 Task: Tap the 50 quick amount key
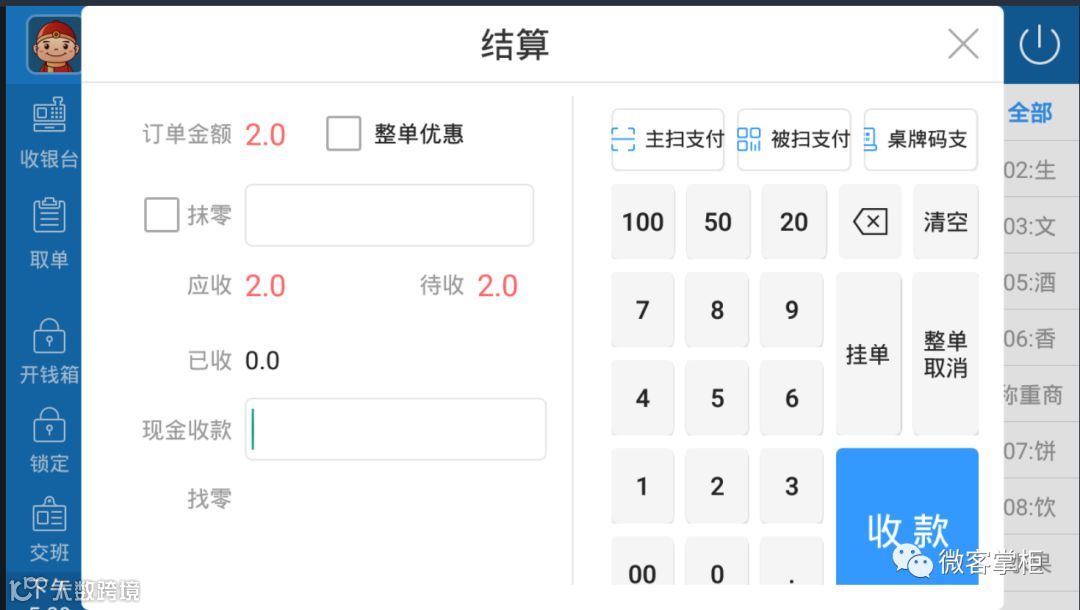tap(718, 222)
